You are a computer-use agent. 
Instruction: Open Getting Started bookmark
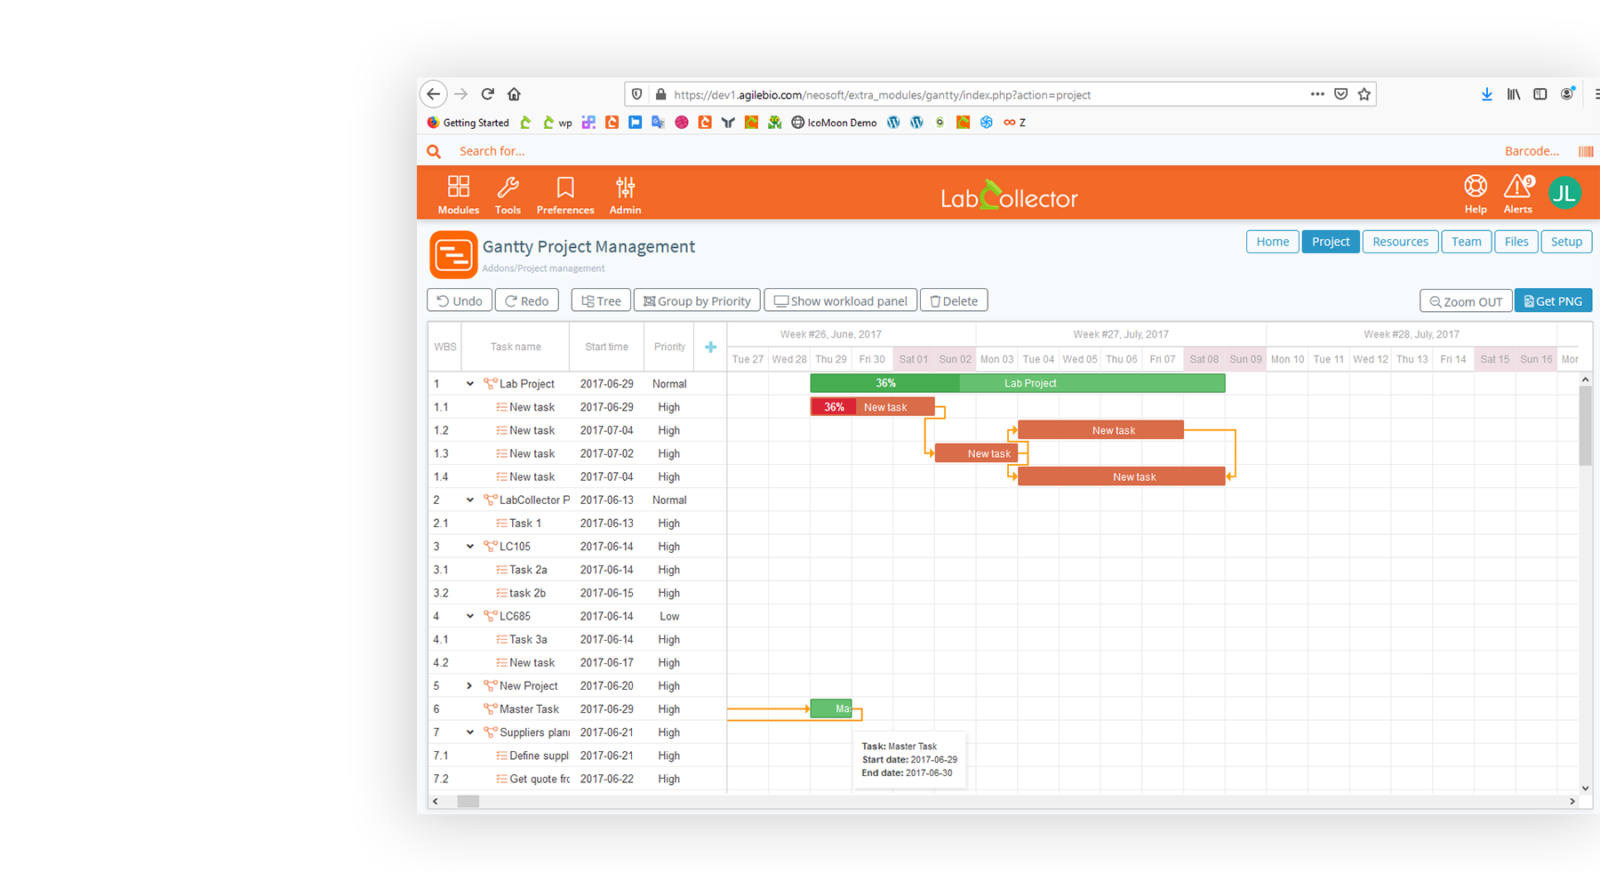coord(468,123)
